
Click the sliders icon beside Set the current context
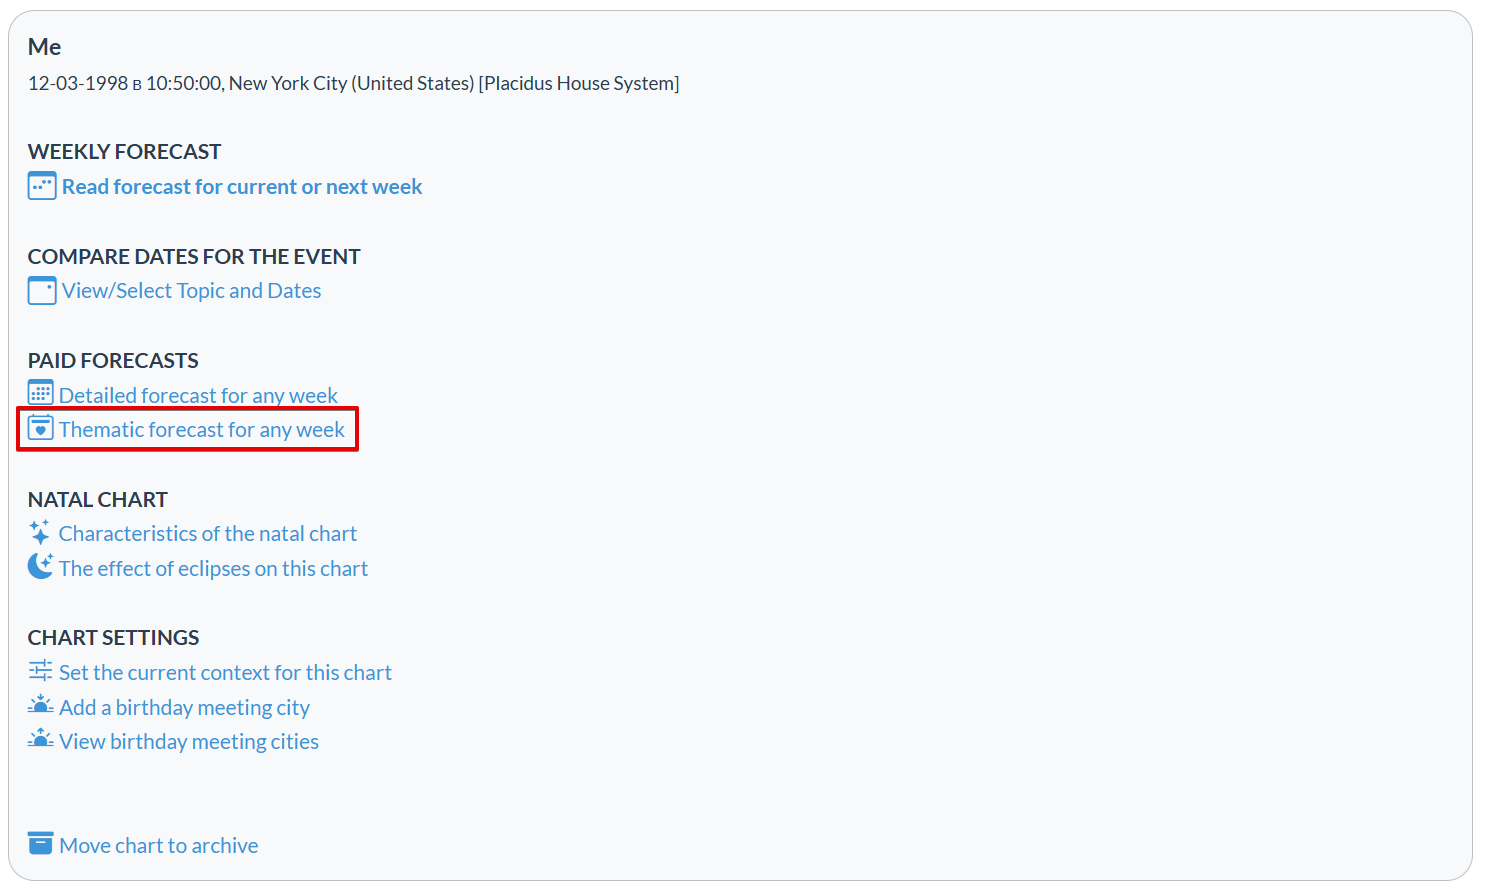[x=40, y=671]
